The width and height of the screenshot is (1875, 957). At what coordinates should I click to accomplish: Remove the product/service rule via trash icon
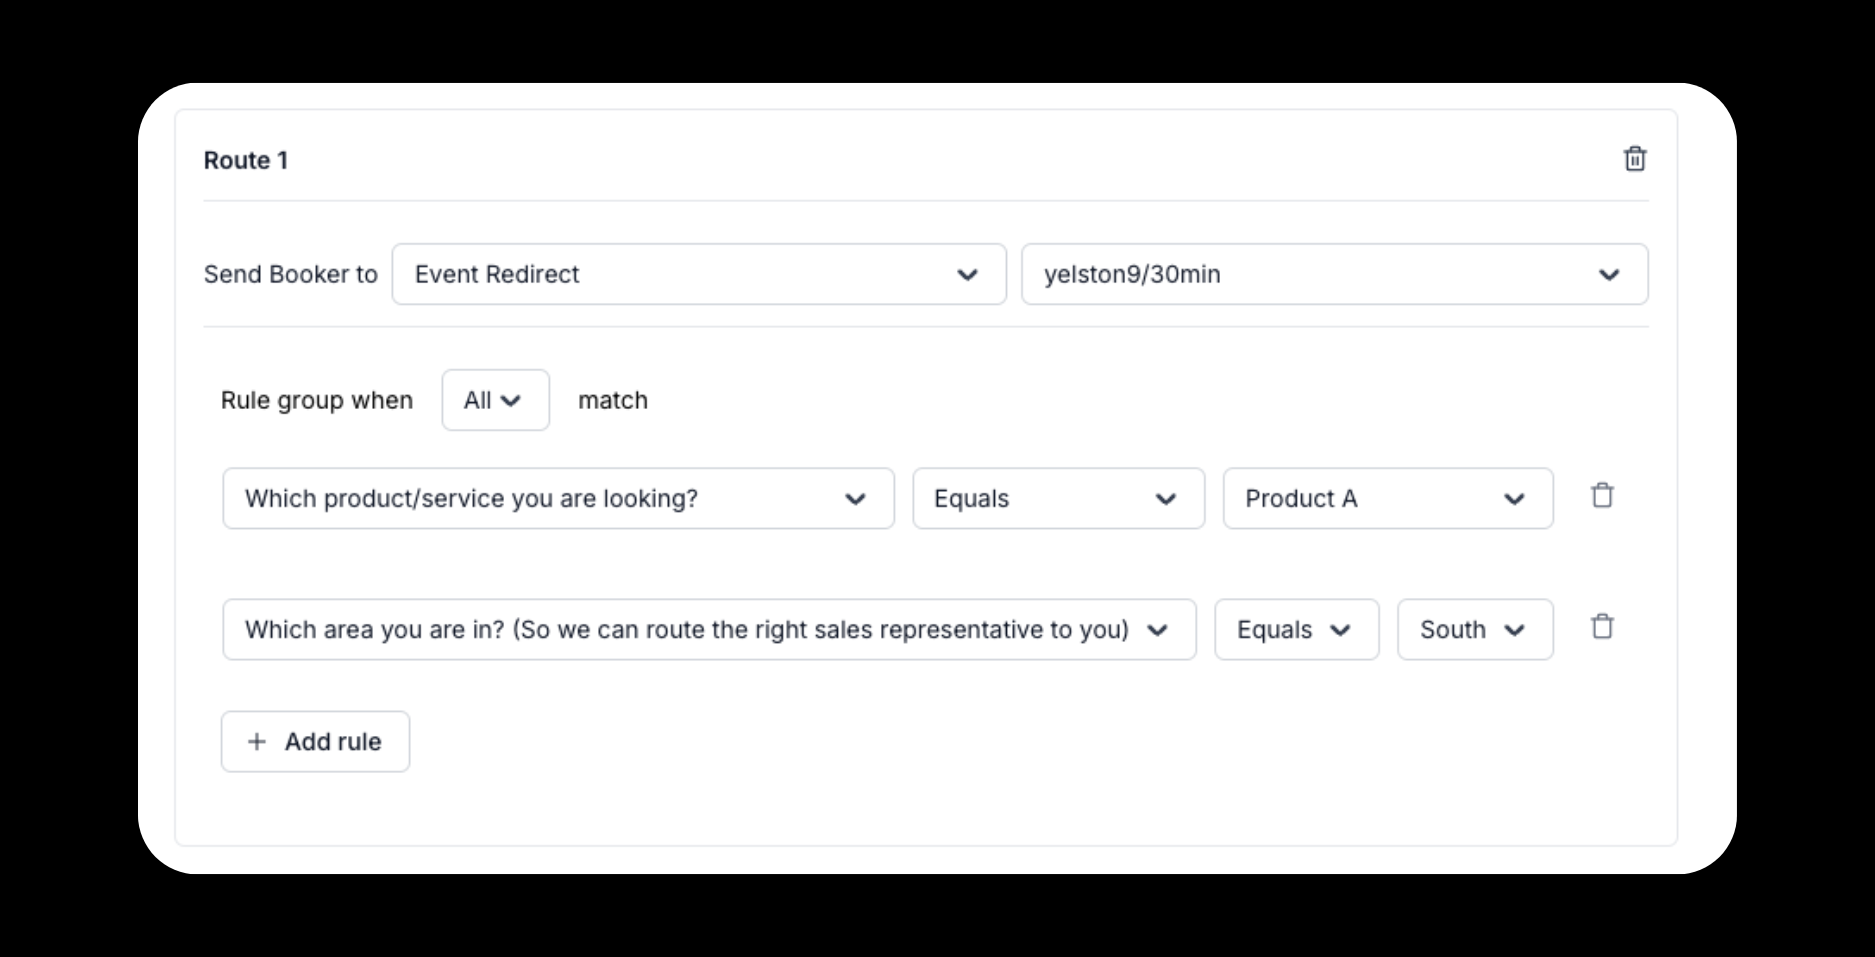point(1602,495)
